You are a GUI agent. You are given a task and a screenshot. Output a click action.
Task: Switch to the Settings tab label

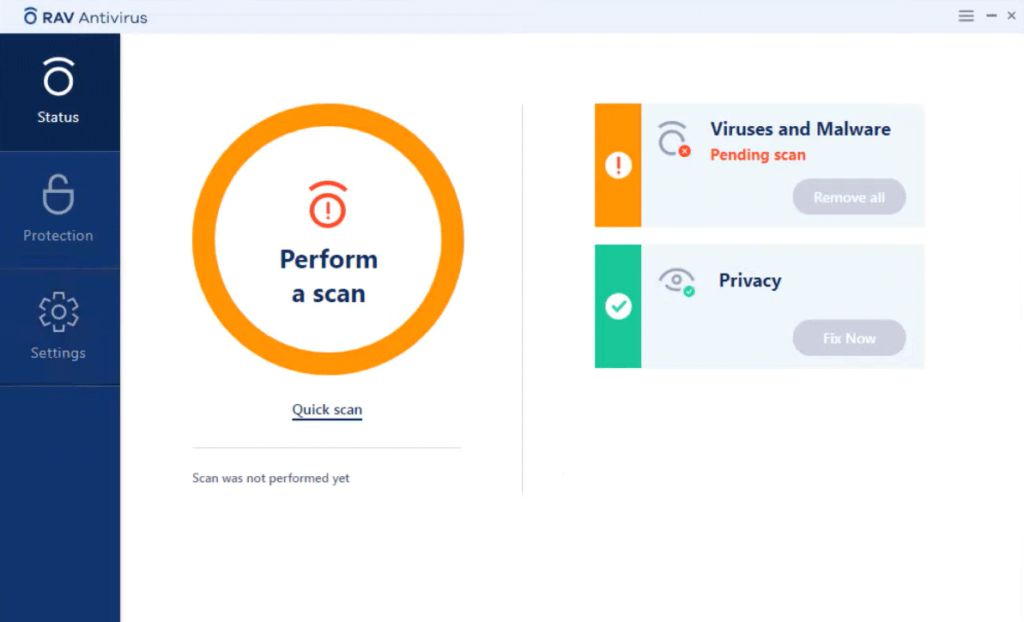coord(58,353)
